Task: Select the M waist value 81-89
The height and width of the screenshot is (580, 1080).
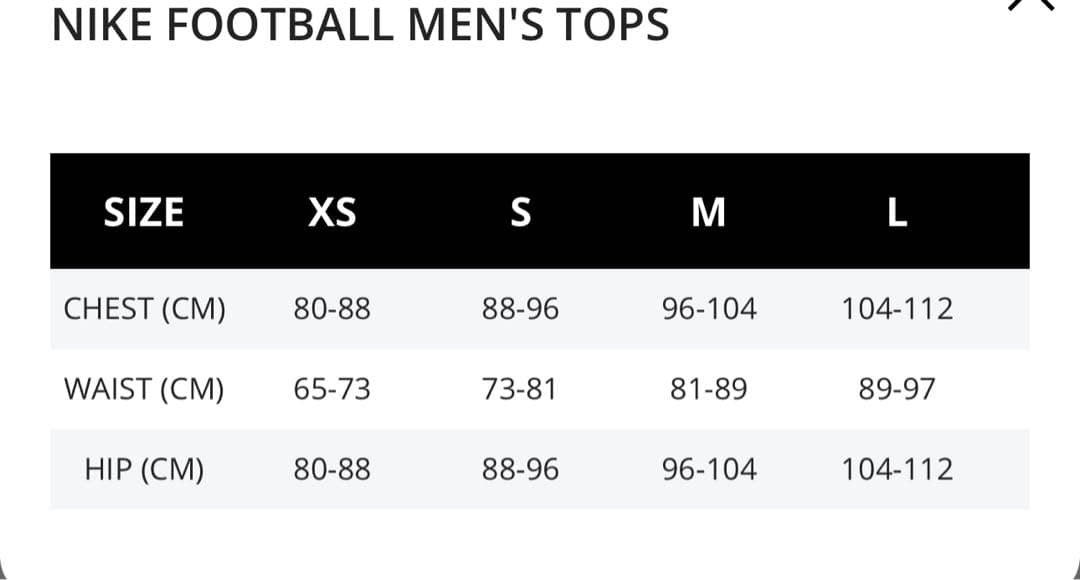Action: point(709,389)
